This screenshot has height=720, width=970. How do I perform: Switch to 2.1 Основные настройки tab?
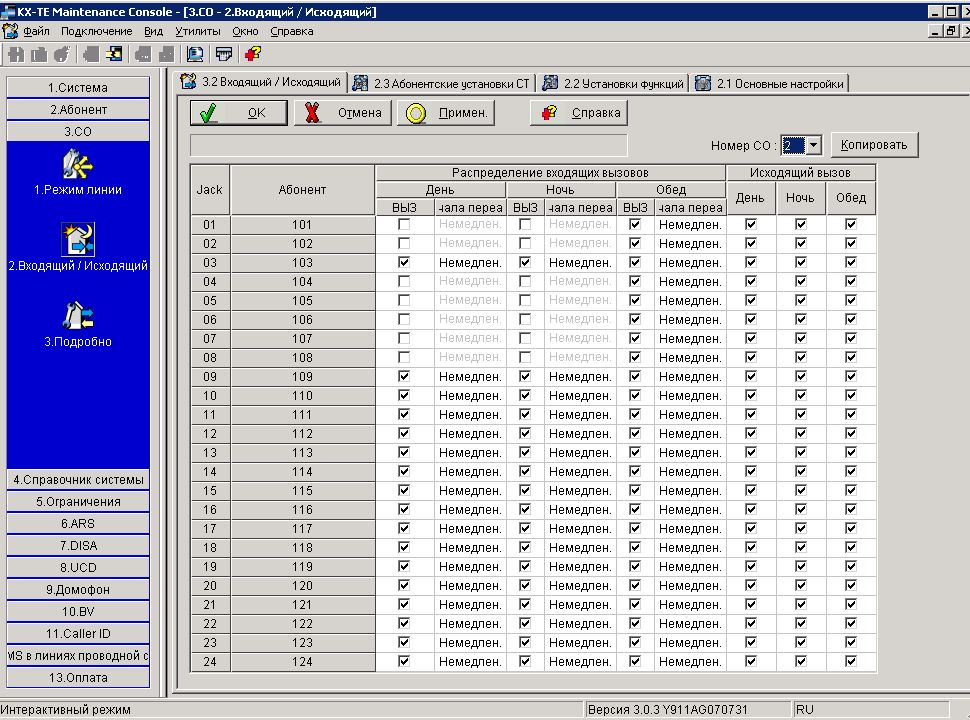(770, 83)
